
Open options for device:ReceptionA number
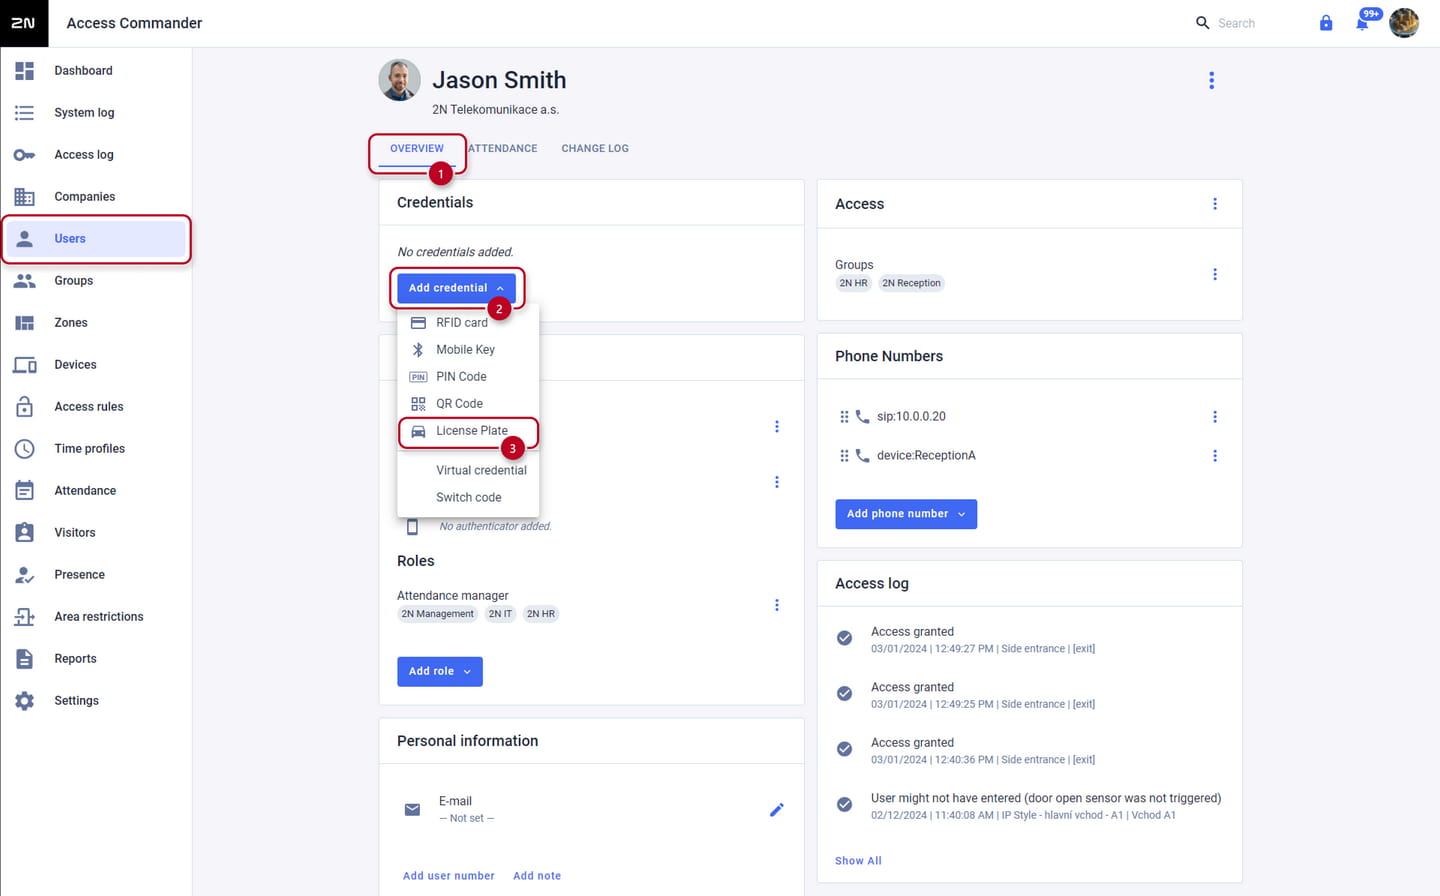tap(1215, 456)
